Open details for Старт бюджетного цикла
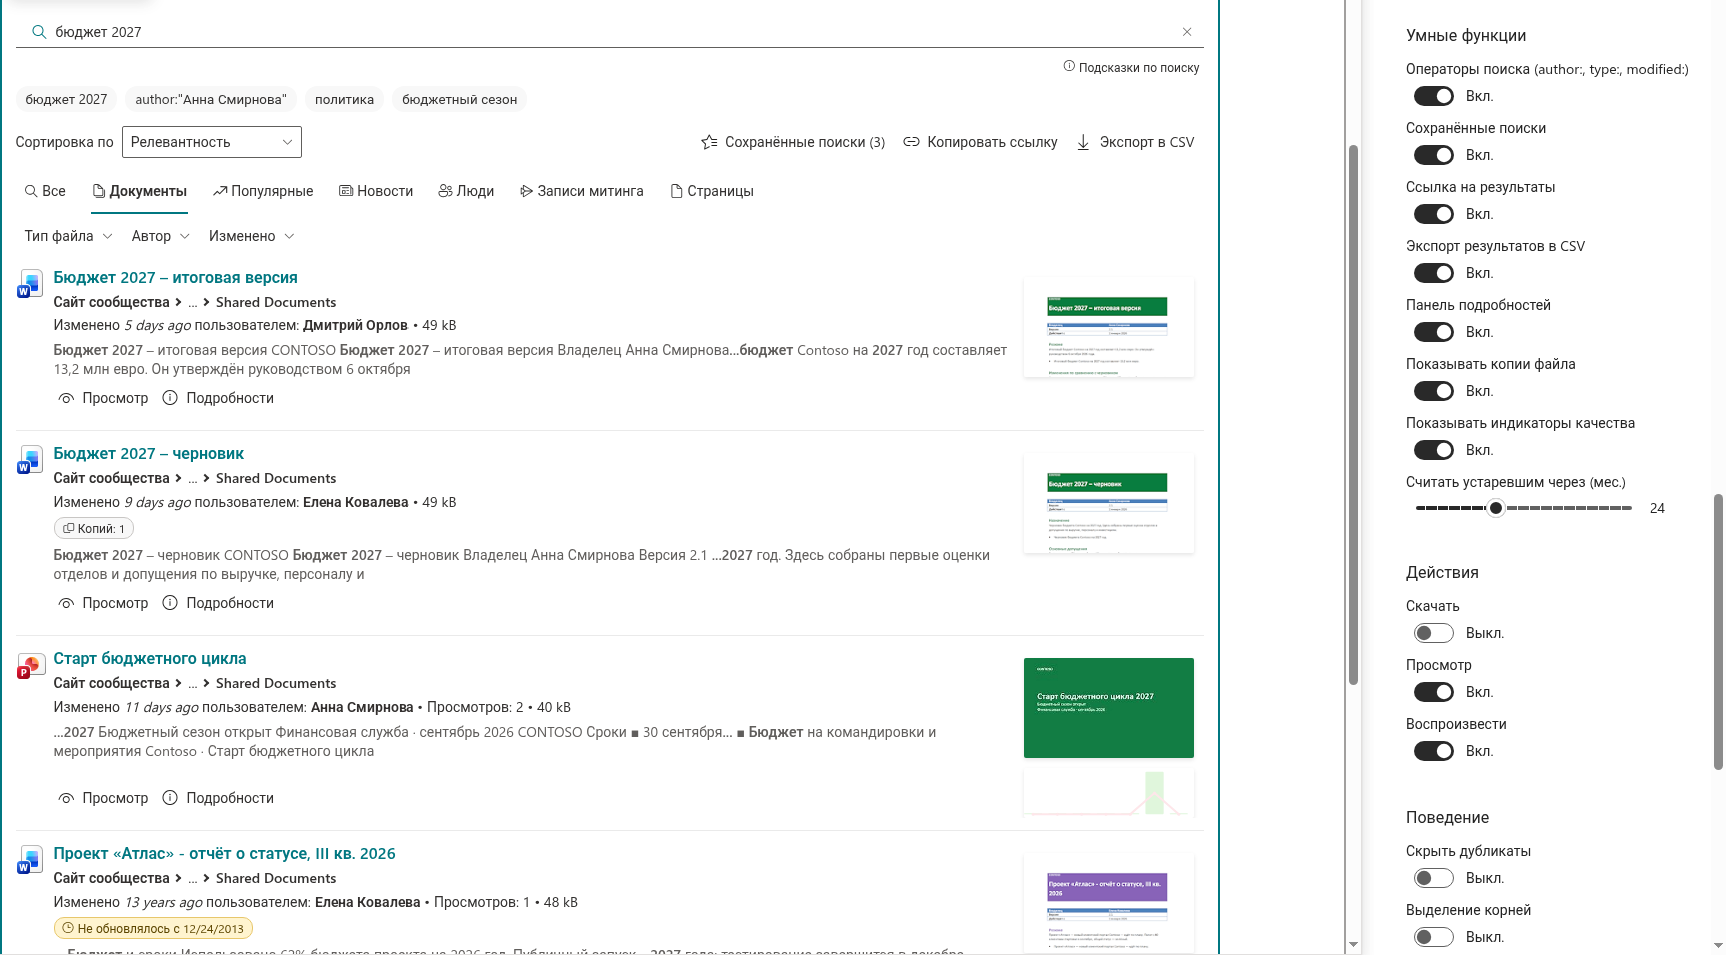 [x=218, y=798]
